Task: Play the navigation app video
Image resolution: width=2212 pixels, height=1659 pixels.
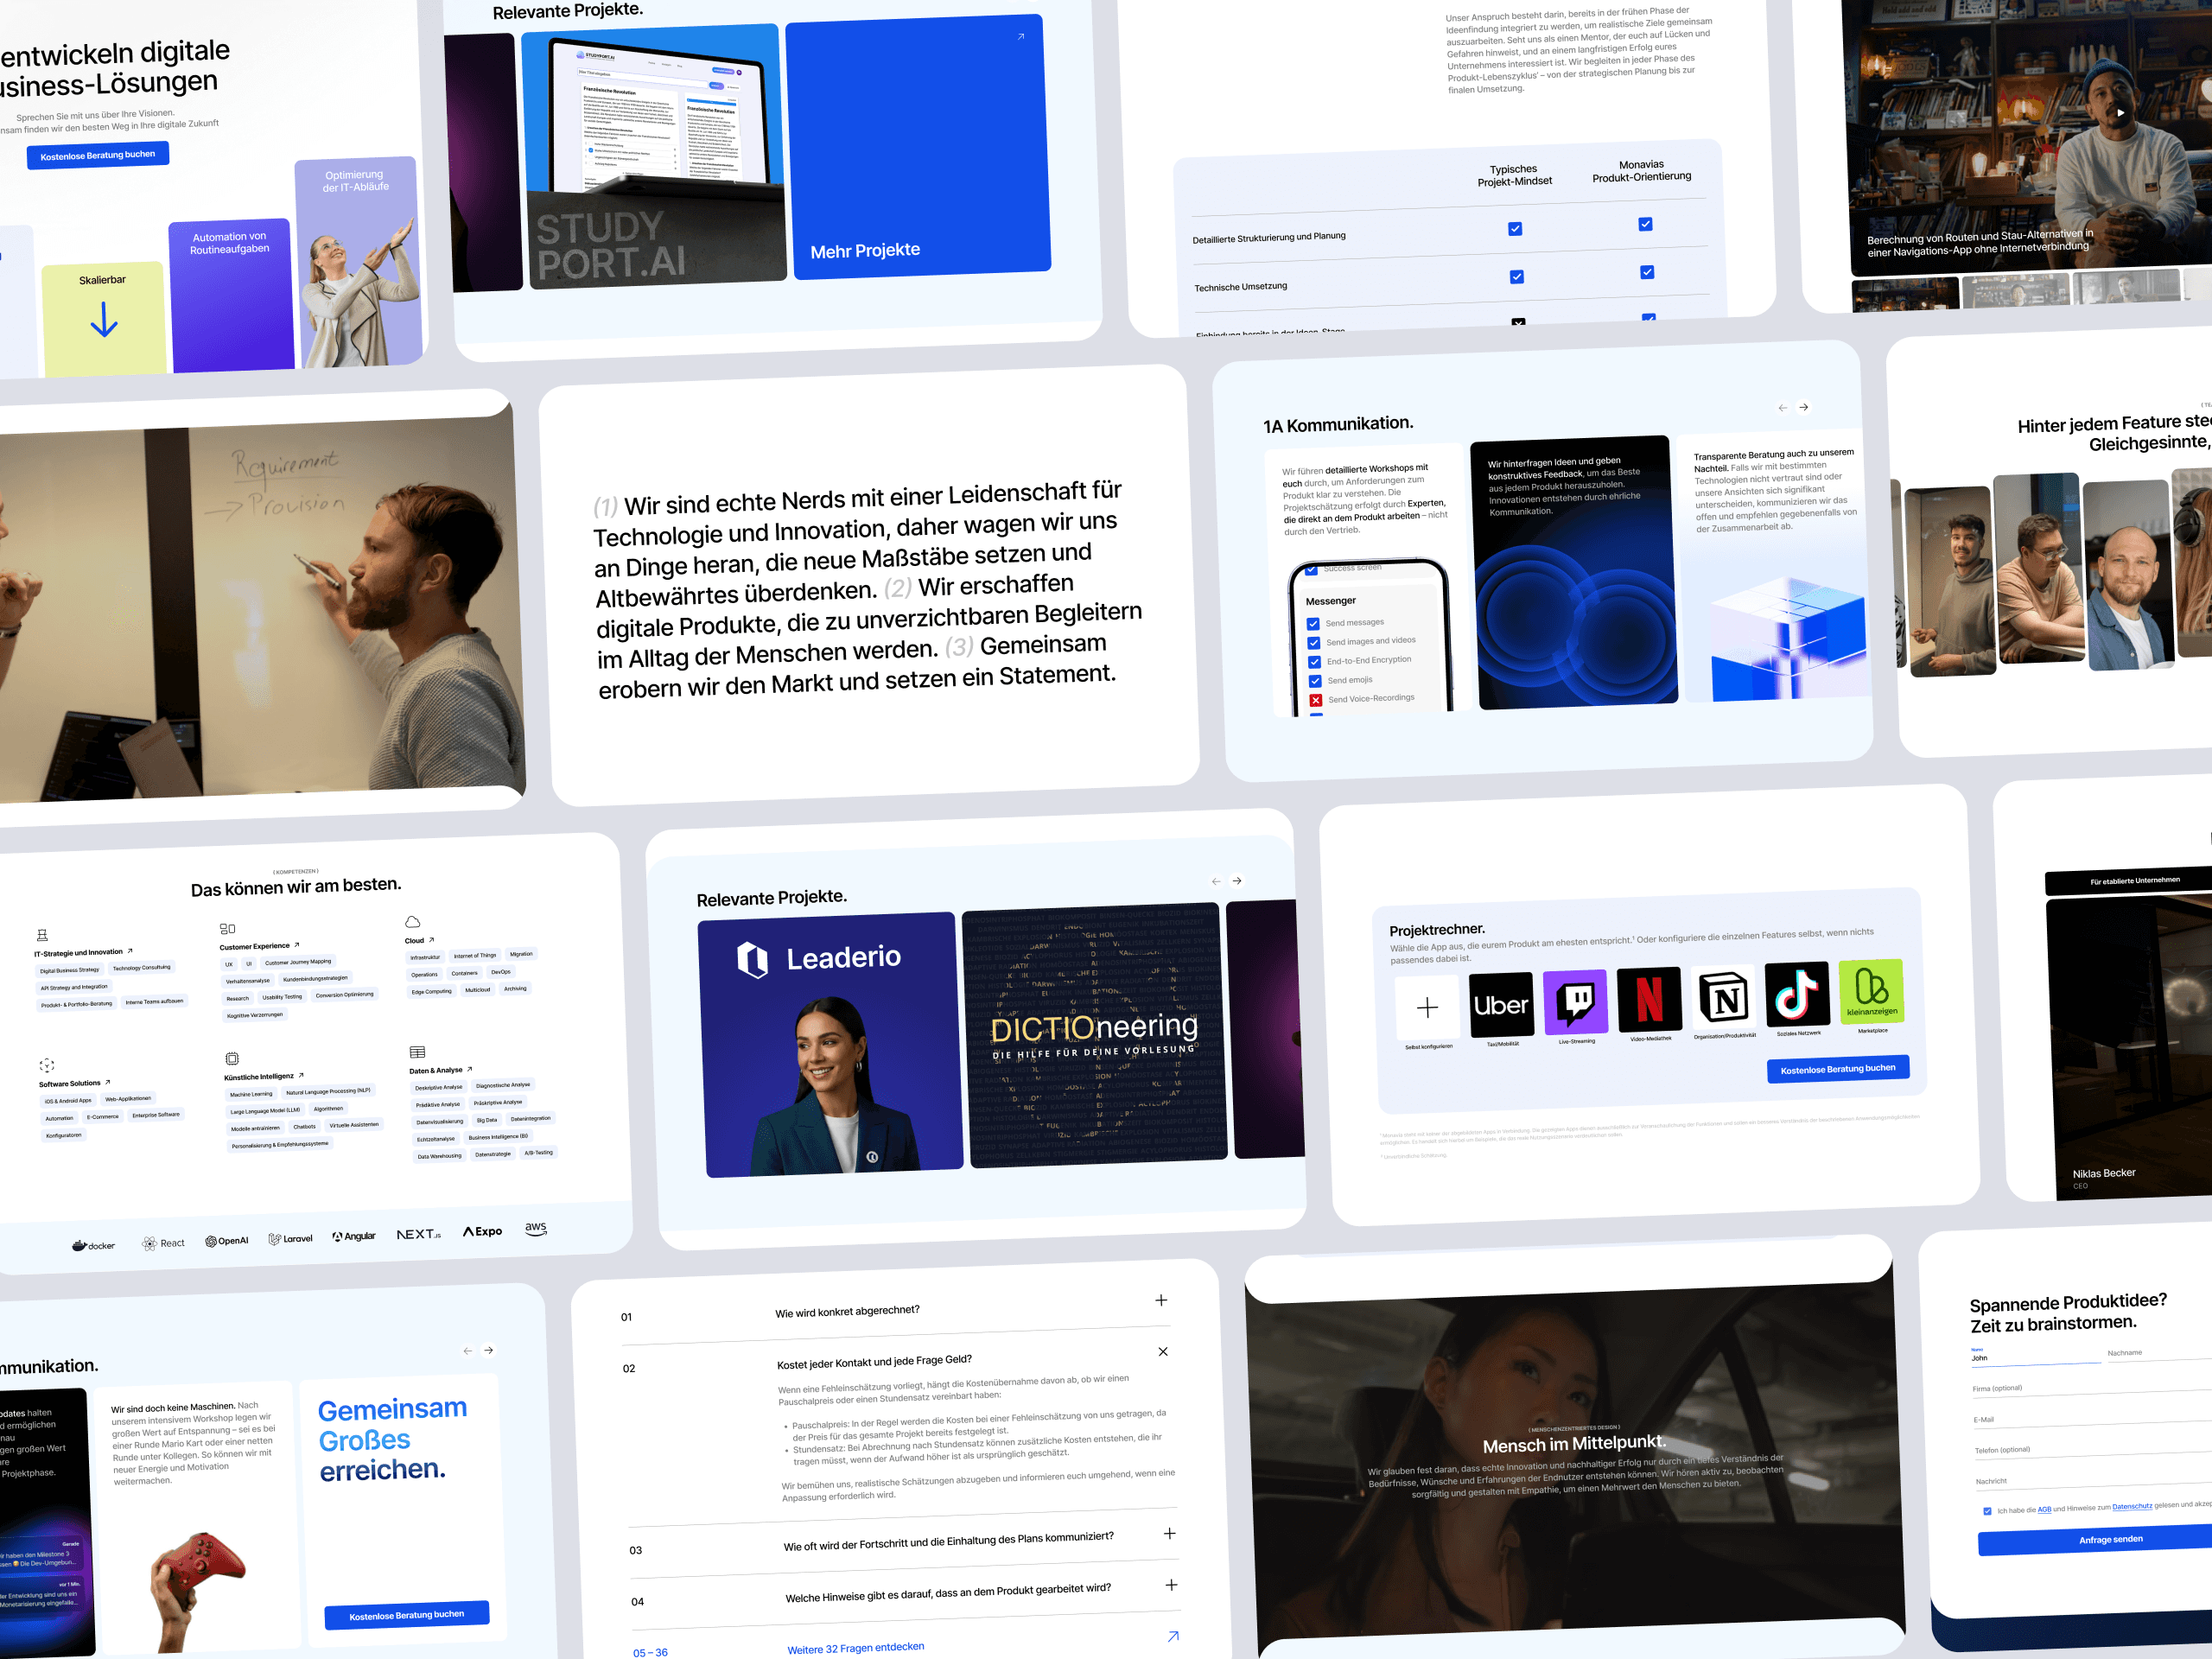Action: 2120,113
